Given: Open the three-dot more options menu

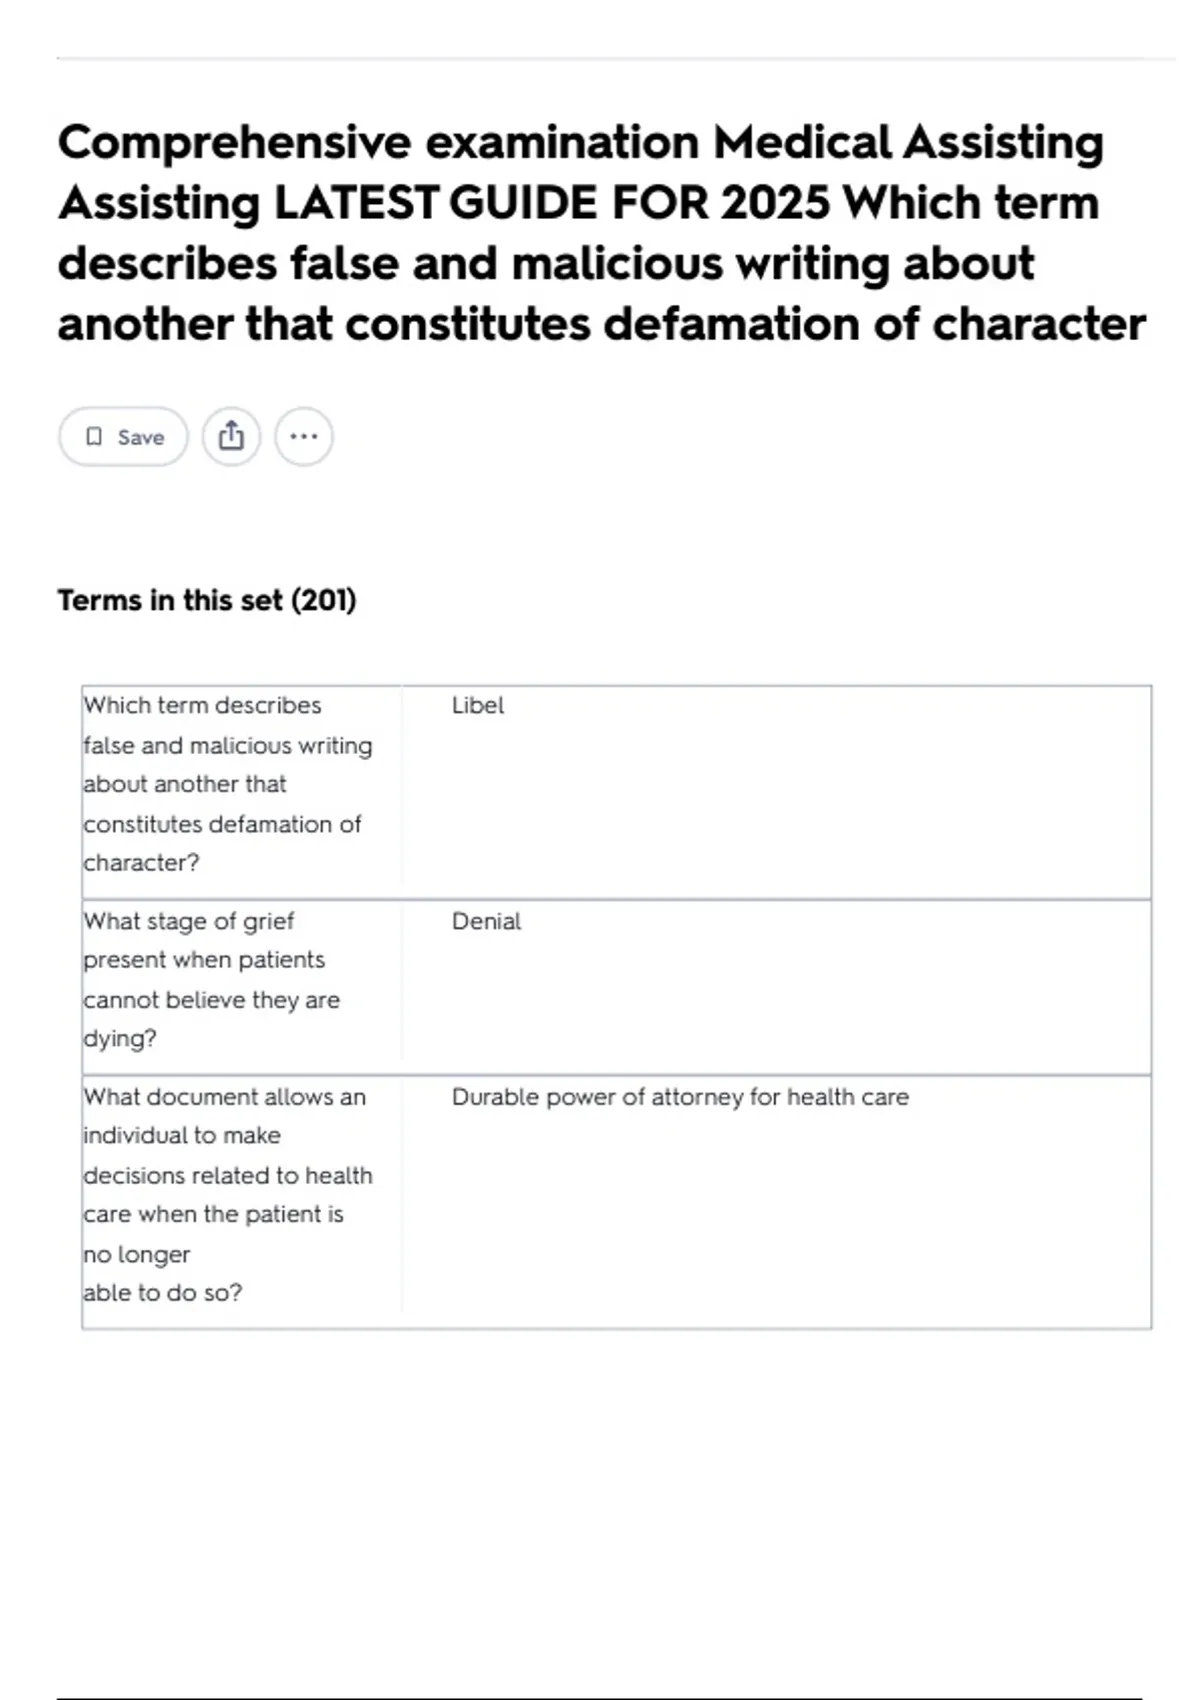Looking at the screenshot, I should tap(304, 437).
